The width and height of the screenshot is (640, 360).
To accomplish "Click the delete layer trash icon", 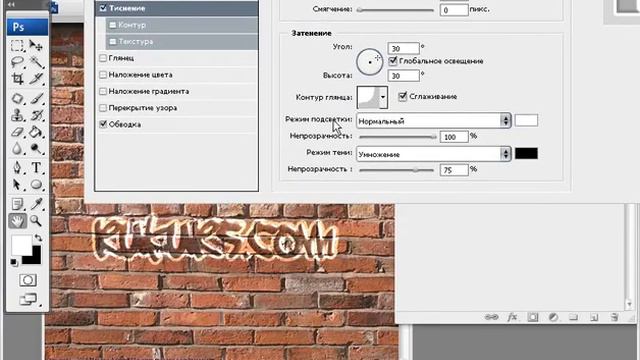I will (x=614, y=317).
